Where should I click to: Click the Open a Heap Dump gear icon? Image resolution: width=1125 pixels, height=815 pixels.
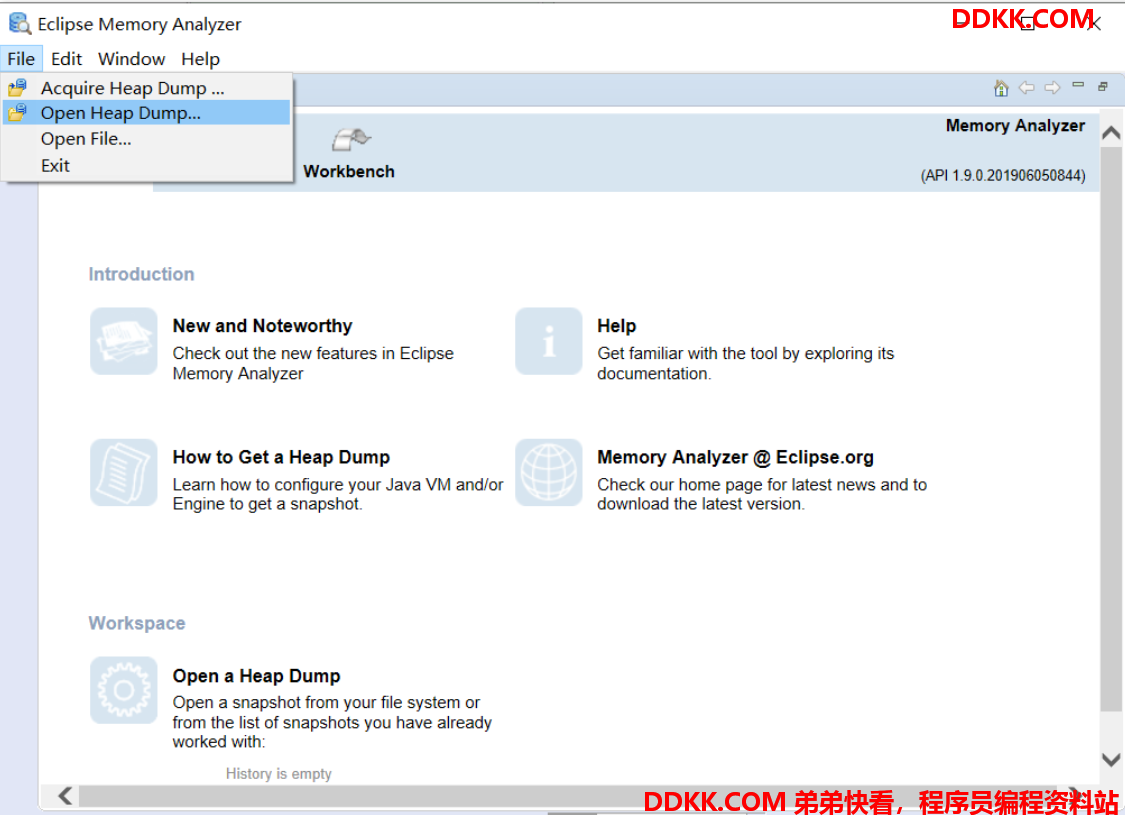123,690
